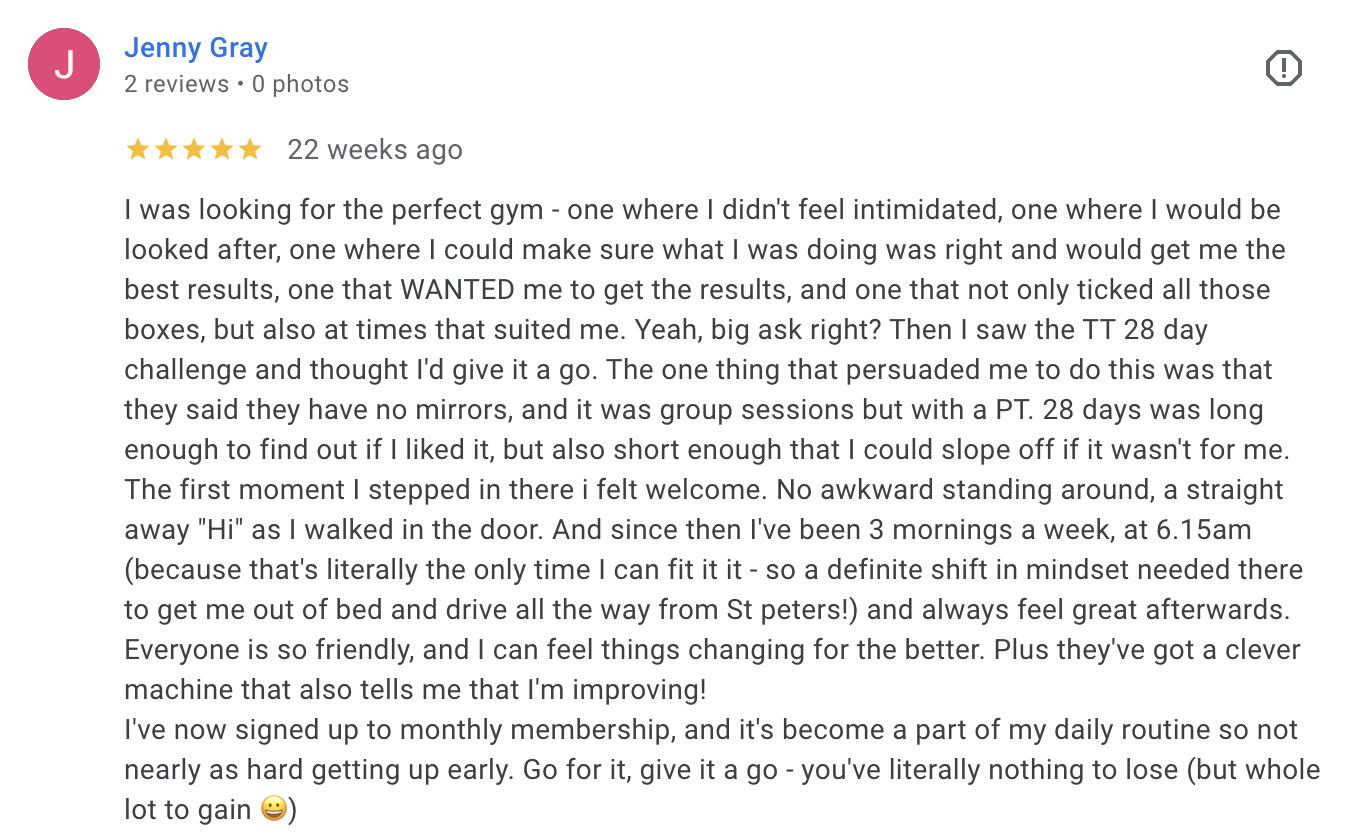This screenshot has width=1358, height=836.
Task: Click the pink J profile avatar
Action: pyautogui.click(x=64, y=64)
